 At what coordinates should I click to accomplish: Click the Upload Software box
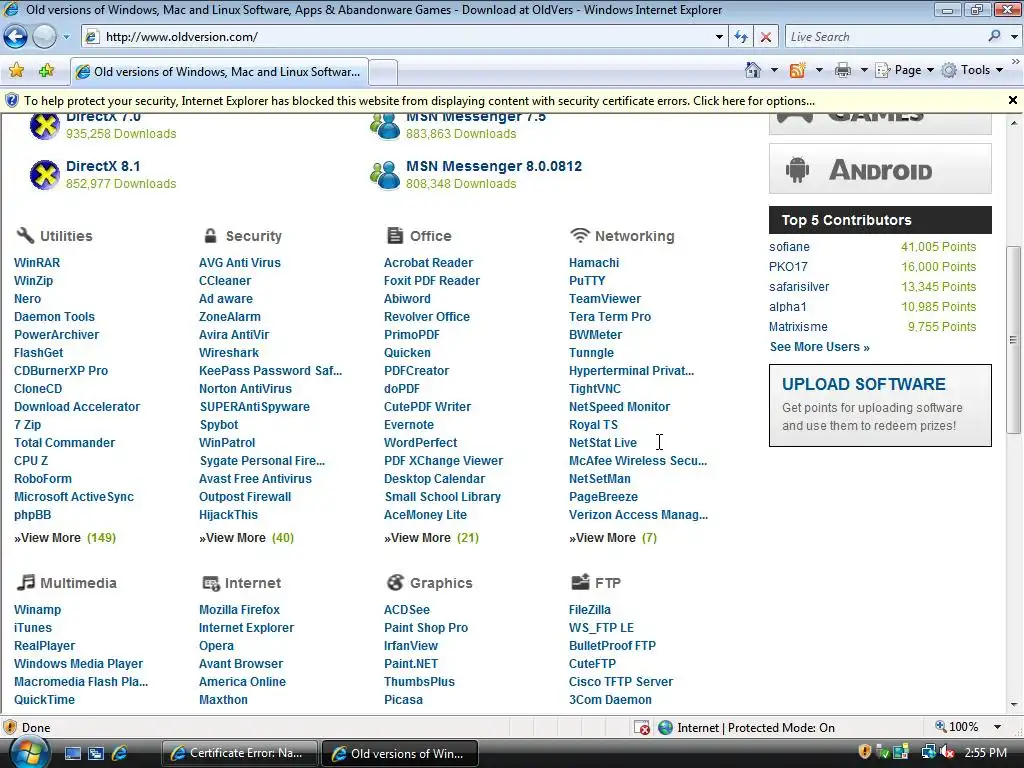pos(880,406)
